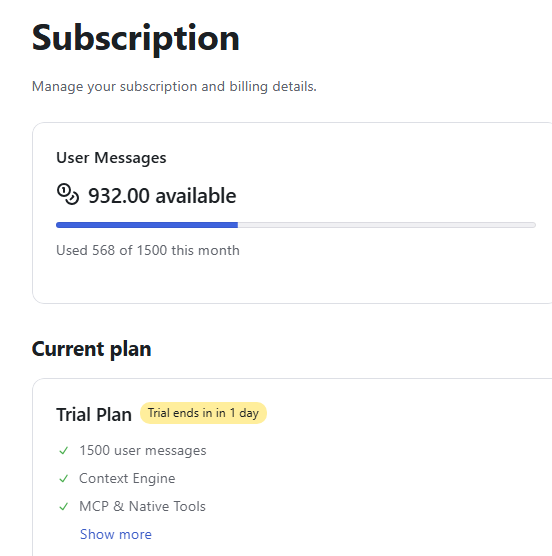Select the Trial Plan title
Viewport: 552px width, 556px height.
tap(94, 414)
